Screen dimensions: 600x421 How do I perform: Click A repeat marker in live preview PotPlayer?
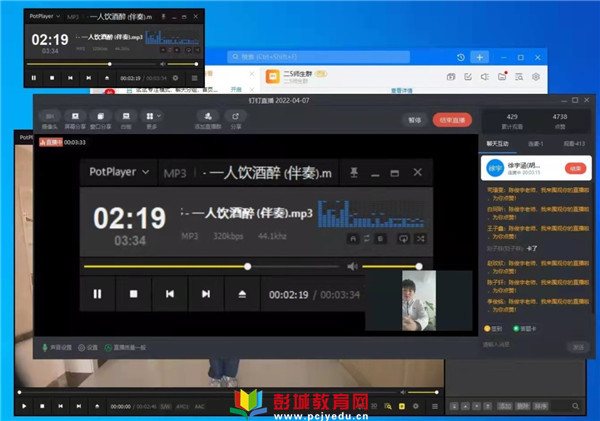(x=353, y=239)
